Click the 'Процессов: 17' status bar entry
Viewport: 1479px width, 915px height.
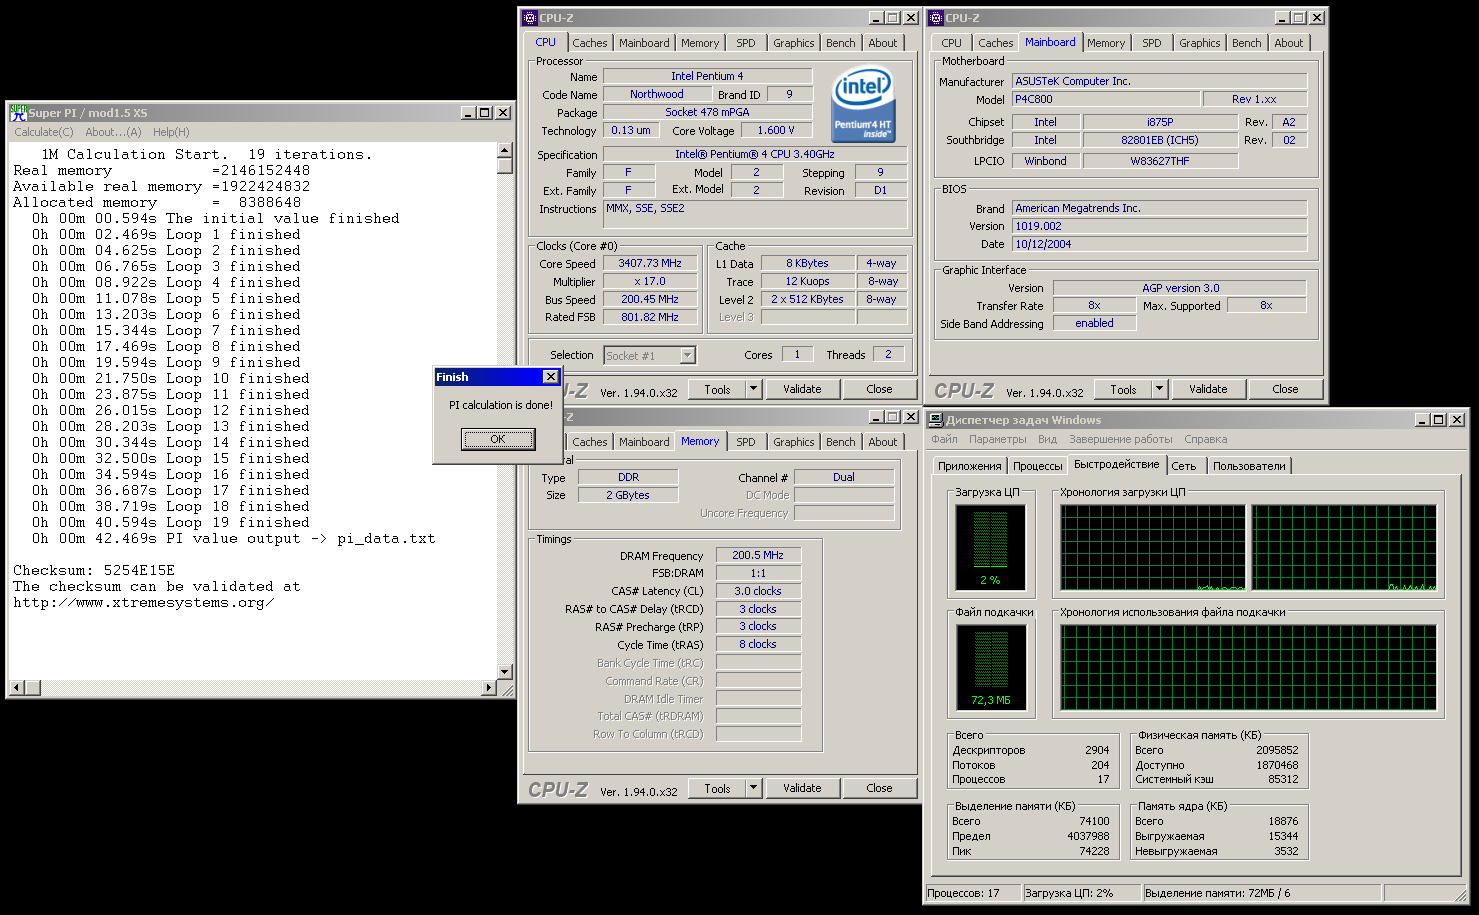click(x=972, y=893)
